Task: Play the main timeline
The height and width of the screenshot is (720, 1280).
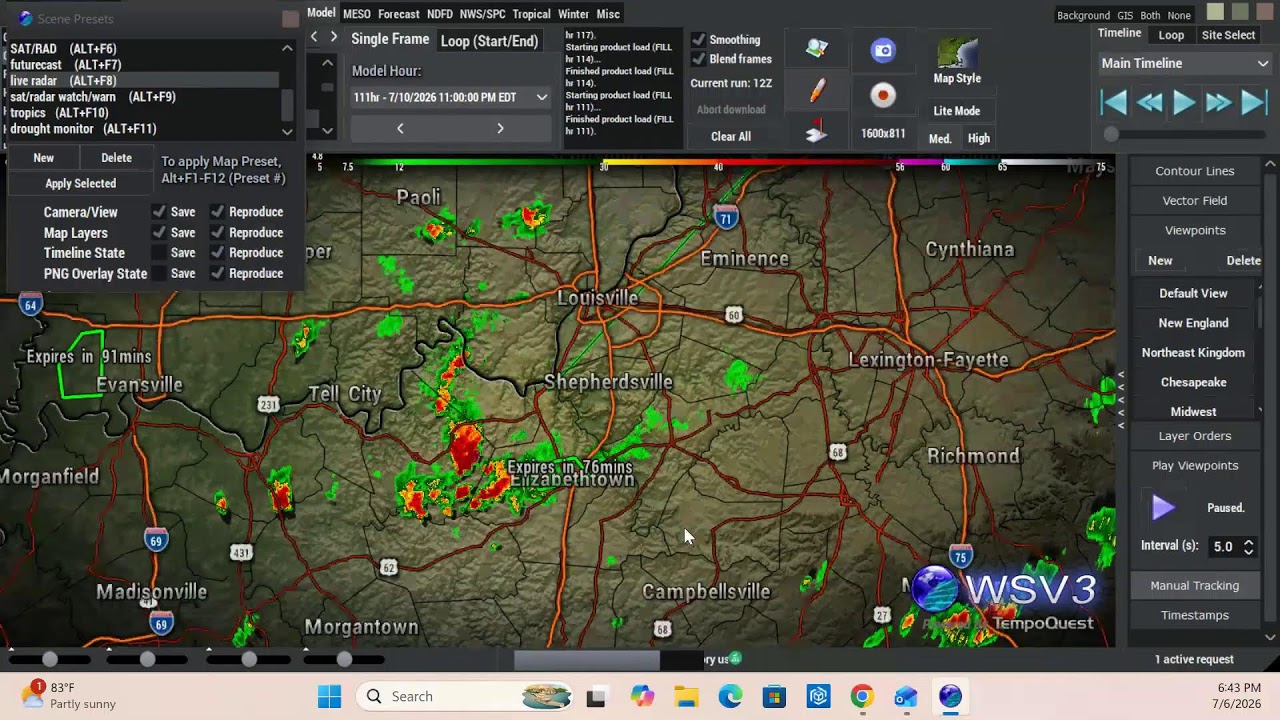Action: pos(1184,102)
